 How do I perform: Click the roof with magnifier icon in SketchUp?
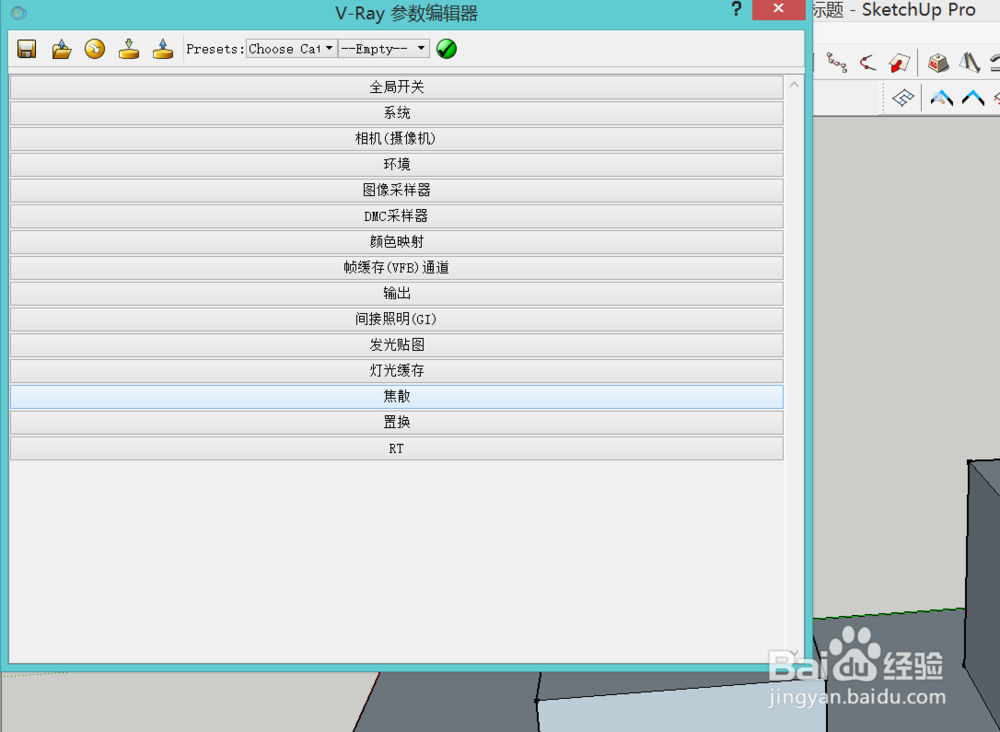tap(942, 98)
